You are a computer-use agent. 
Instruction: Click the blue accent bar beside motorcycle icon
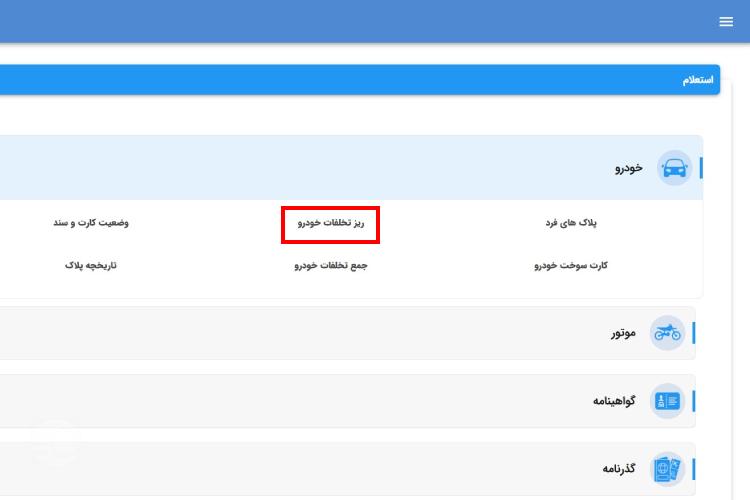[x=693, y=333]
